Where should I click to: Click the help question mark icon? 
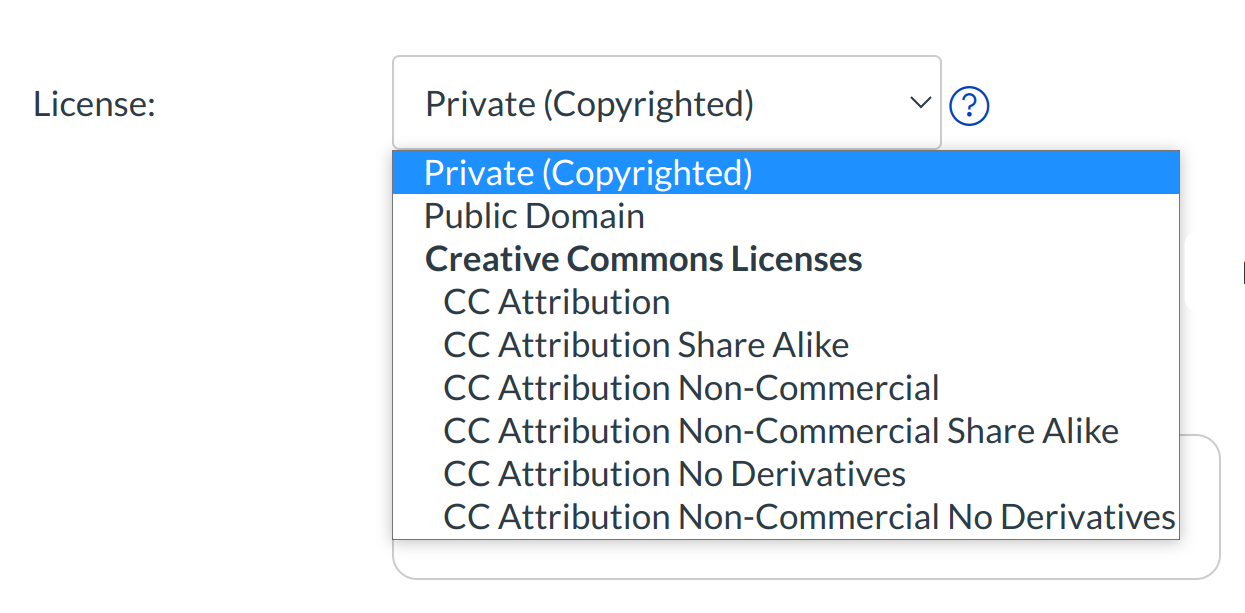point(969,105)
